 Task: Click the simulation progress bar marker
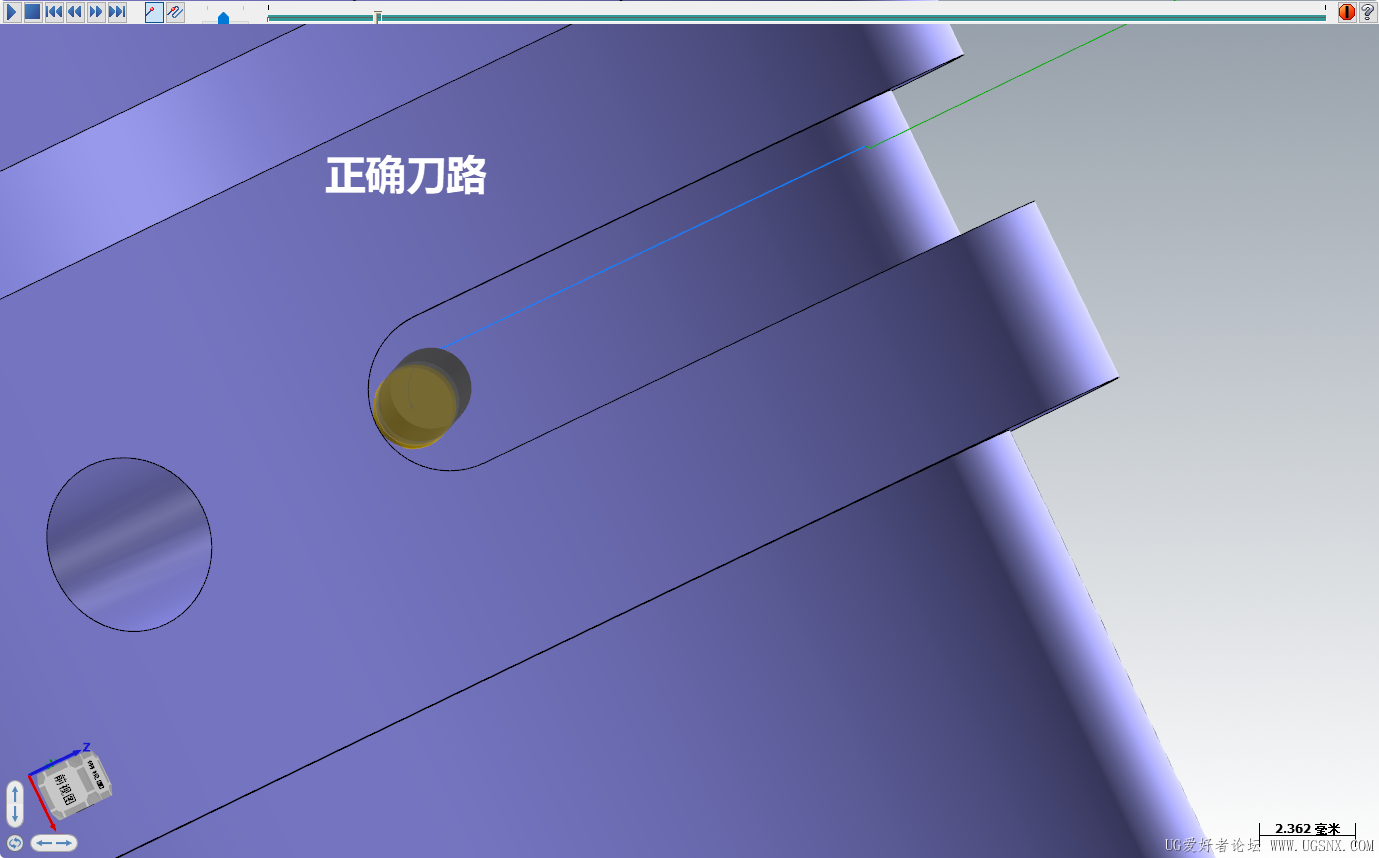(x=377, y=17)
